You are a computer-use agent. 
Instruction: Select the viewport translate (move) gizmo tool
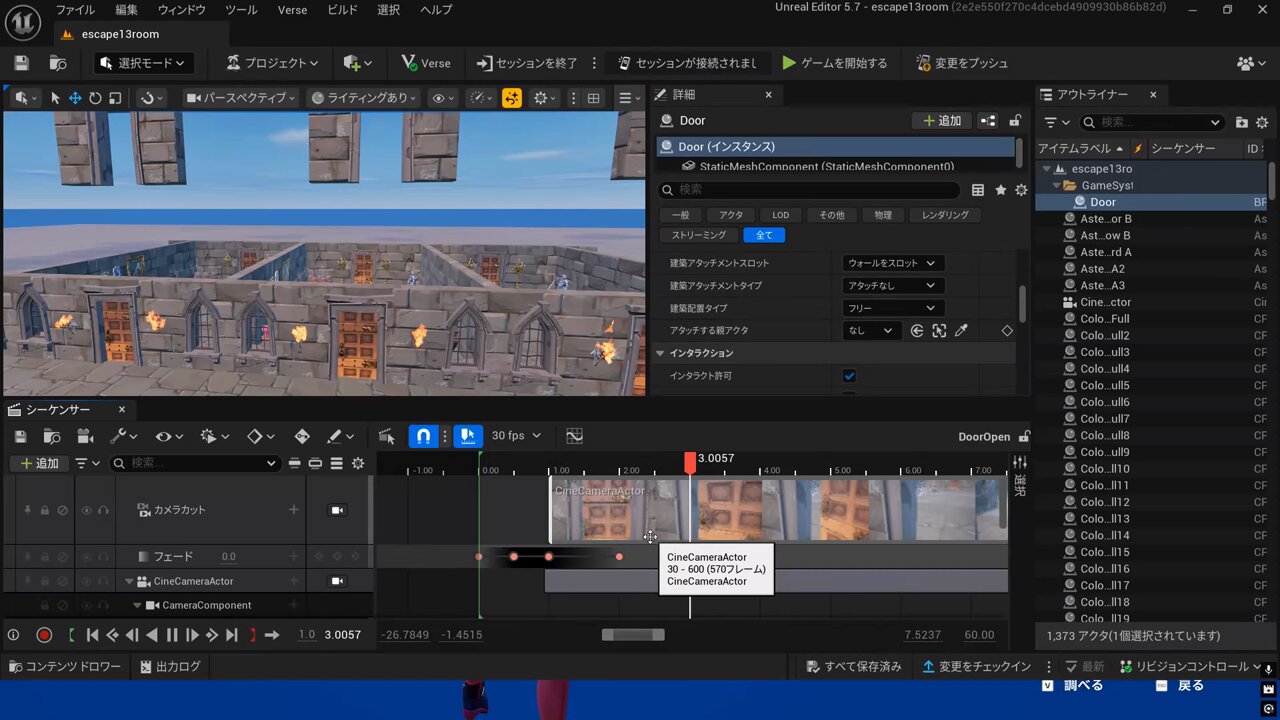75,98
